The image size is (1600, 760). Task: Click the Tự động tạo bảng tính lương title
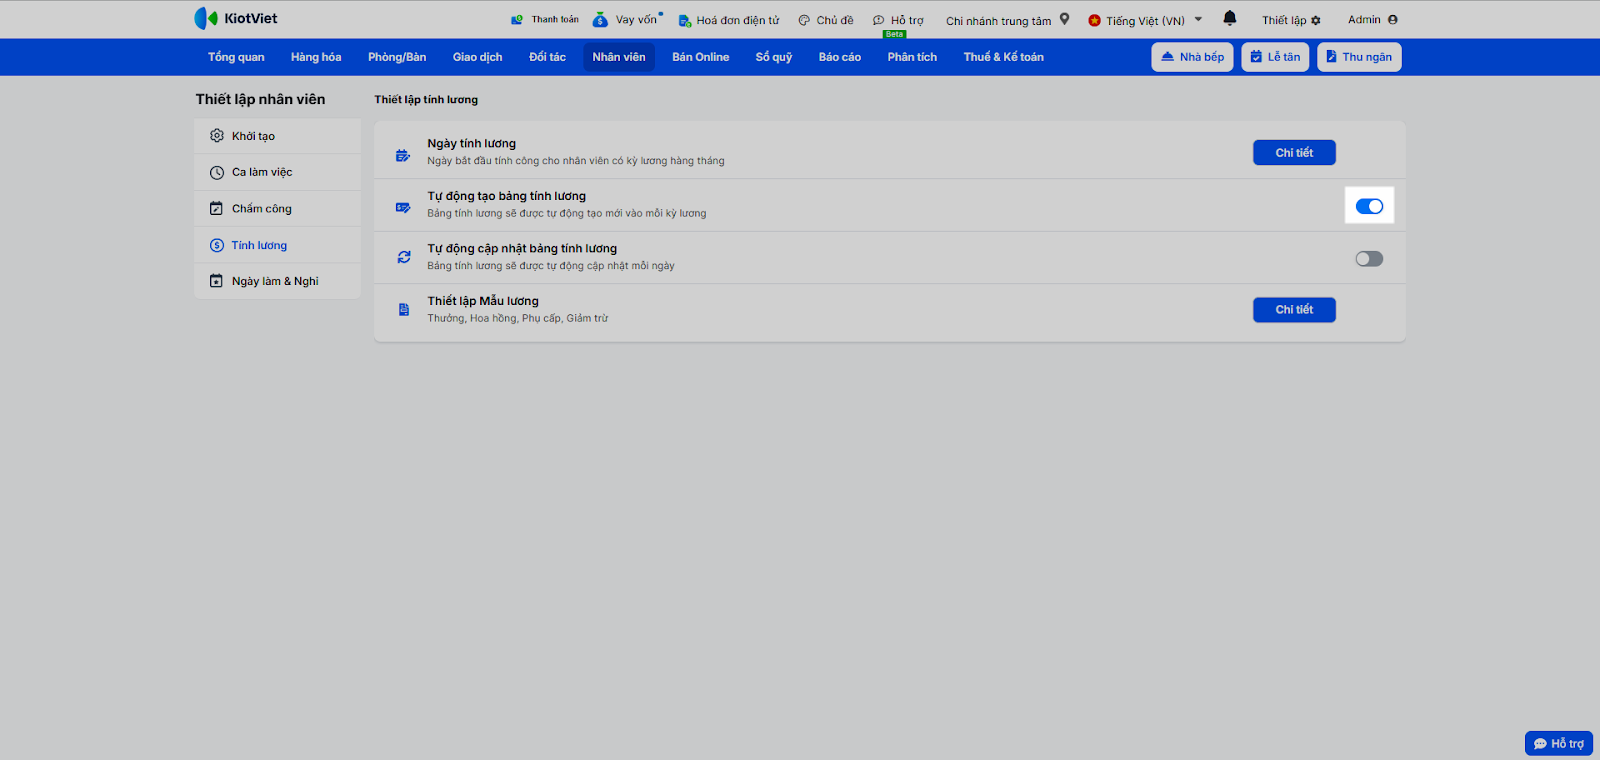(x=507, y=196)
